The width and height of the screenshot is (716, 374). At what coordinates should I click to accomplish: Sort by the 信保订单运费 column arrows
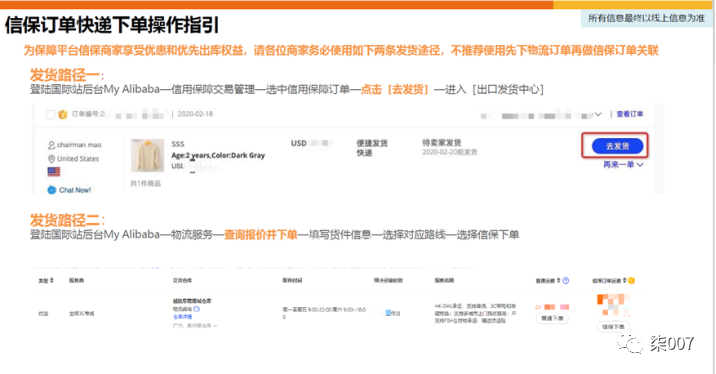coord(625,280)
